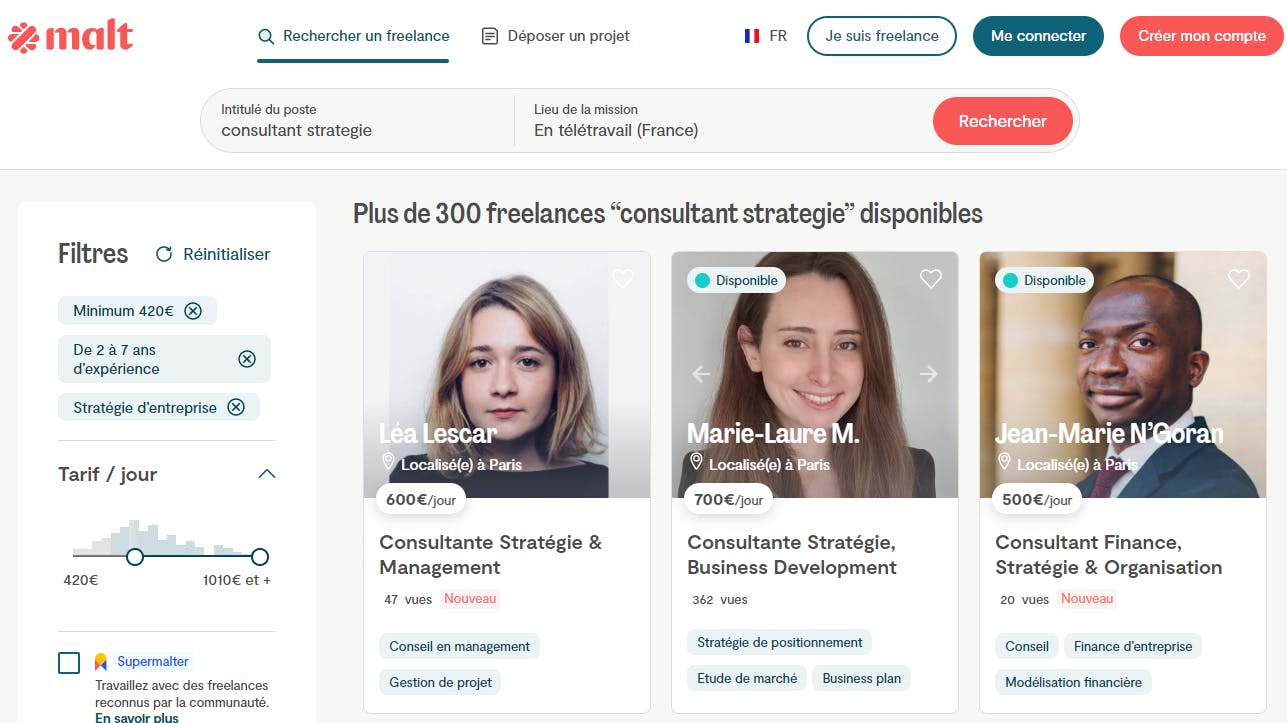Click the magnifier icon beside Rechercher un freelance
Viewport: 1287px width, 723px height.
[x=266, y=35]
